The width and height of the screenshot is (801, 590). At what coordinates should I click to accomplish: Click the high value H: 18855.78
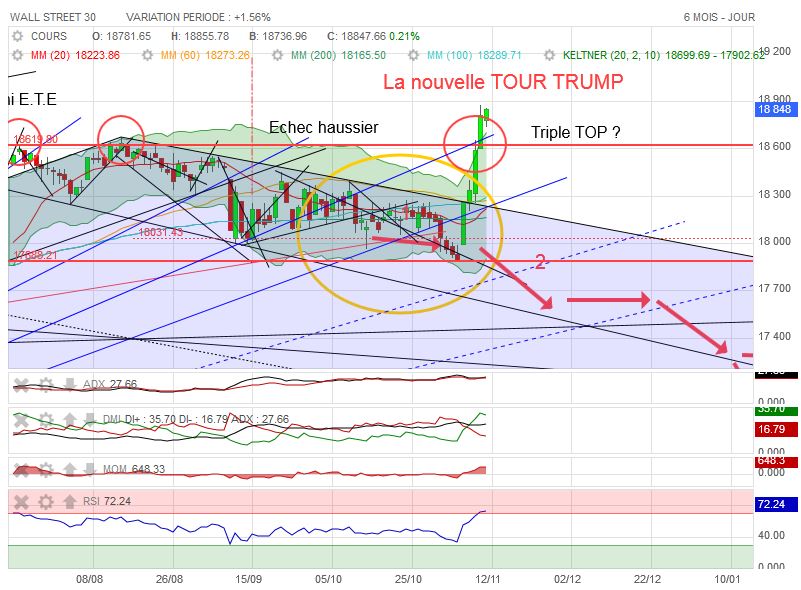[200, 36]
